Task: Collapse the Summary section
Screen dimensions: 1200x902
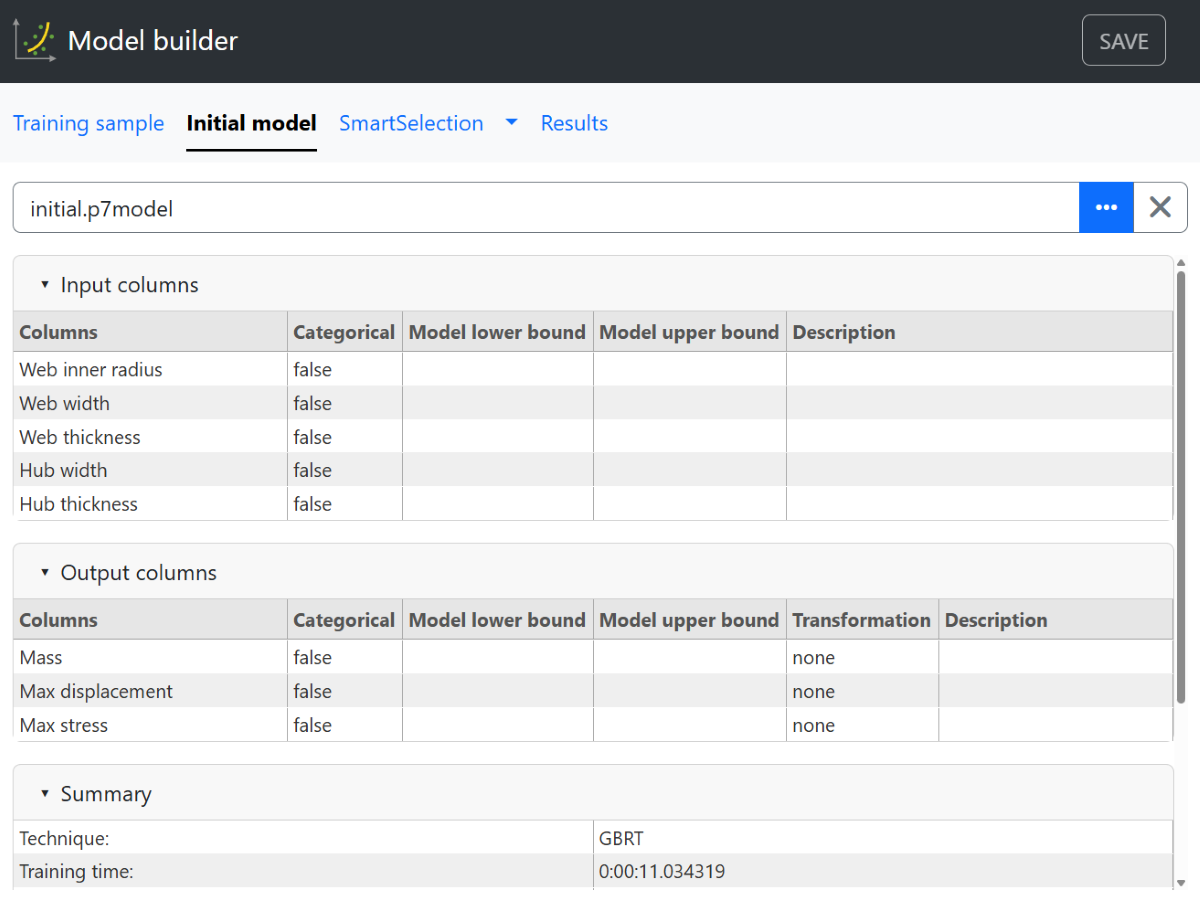Action: [44, 793]
